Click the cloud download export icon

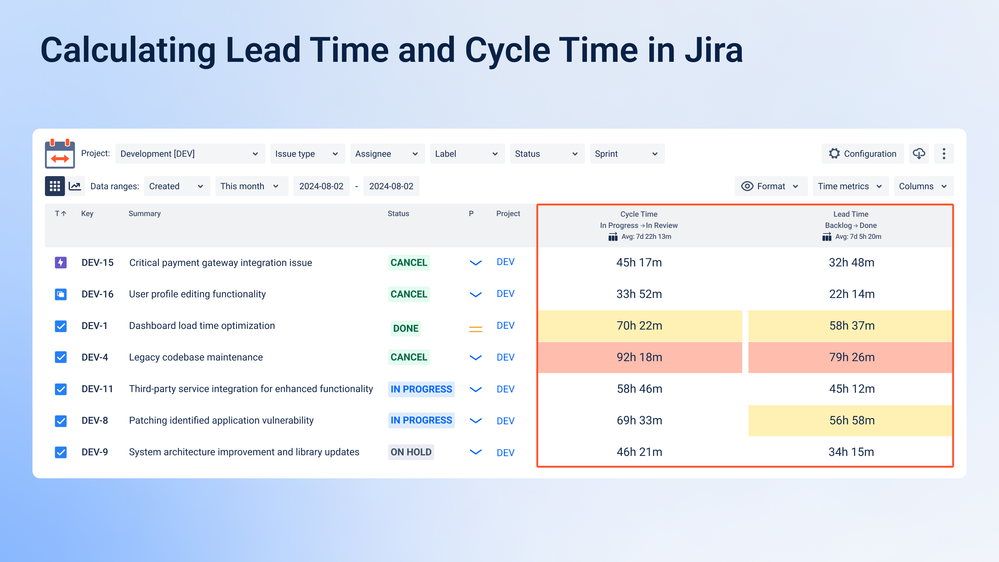click(919, 154)
